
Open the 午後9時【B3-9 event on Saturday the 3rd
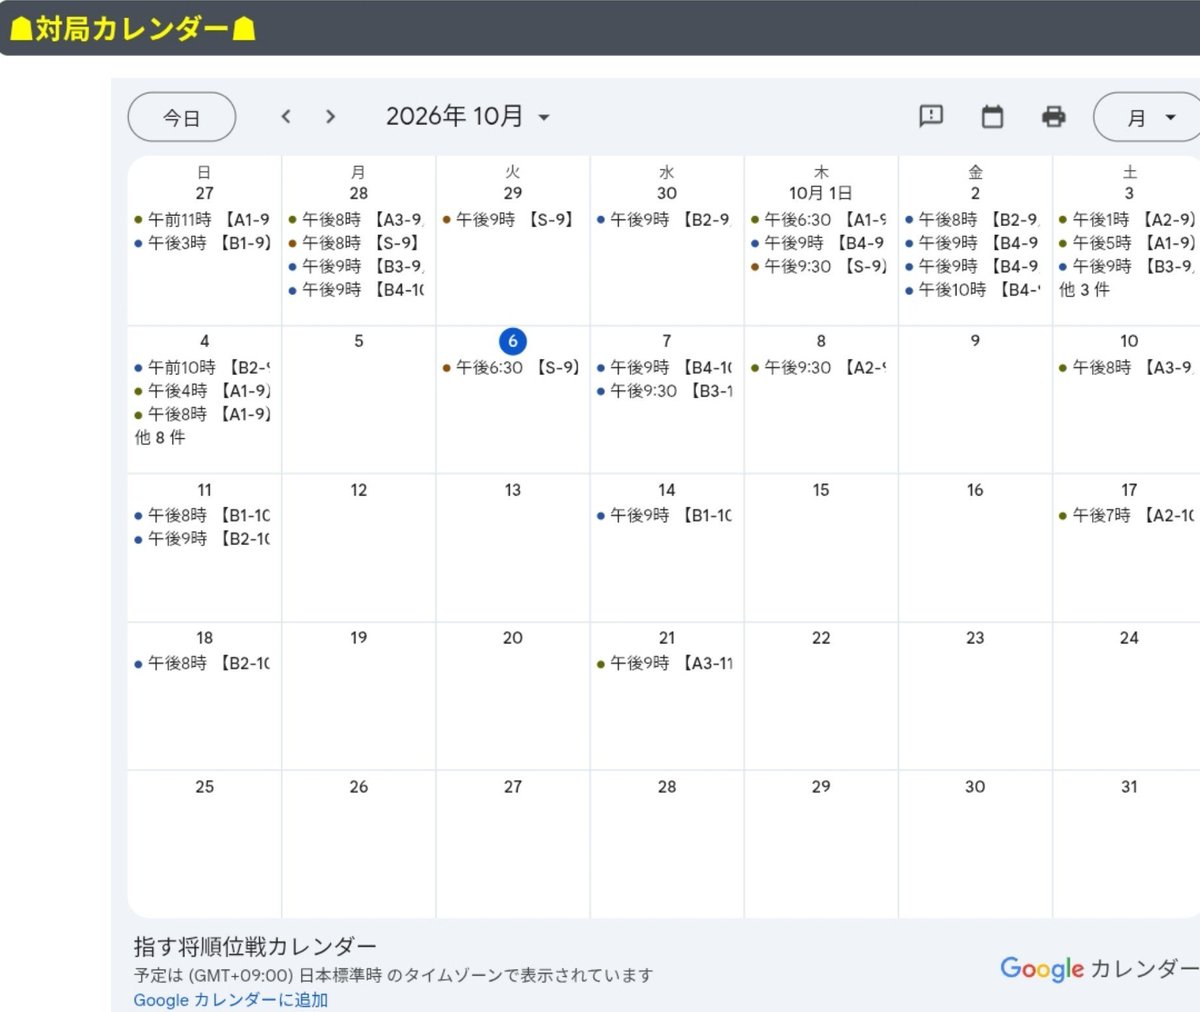coord(1128,267)
